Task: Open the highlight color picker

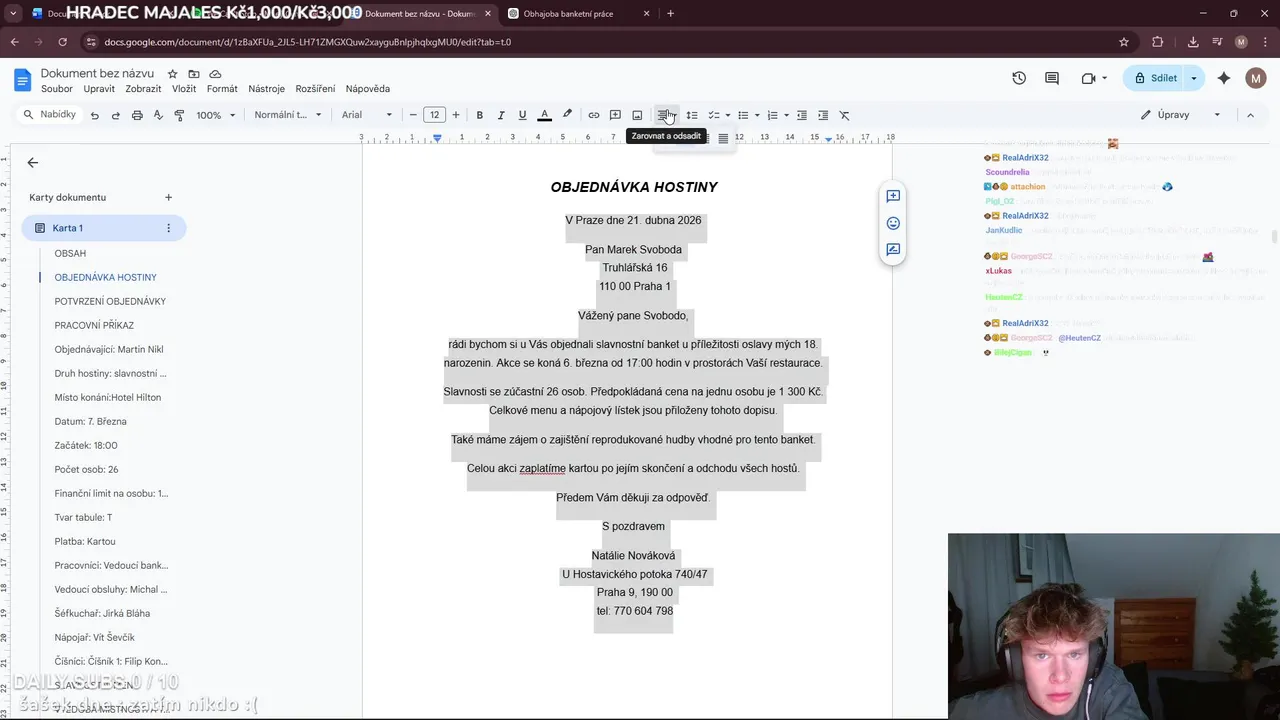Action: pos(567,115)
